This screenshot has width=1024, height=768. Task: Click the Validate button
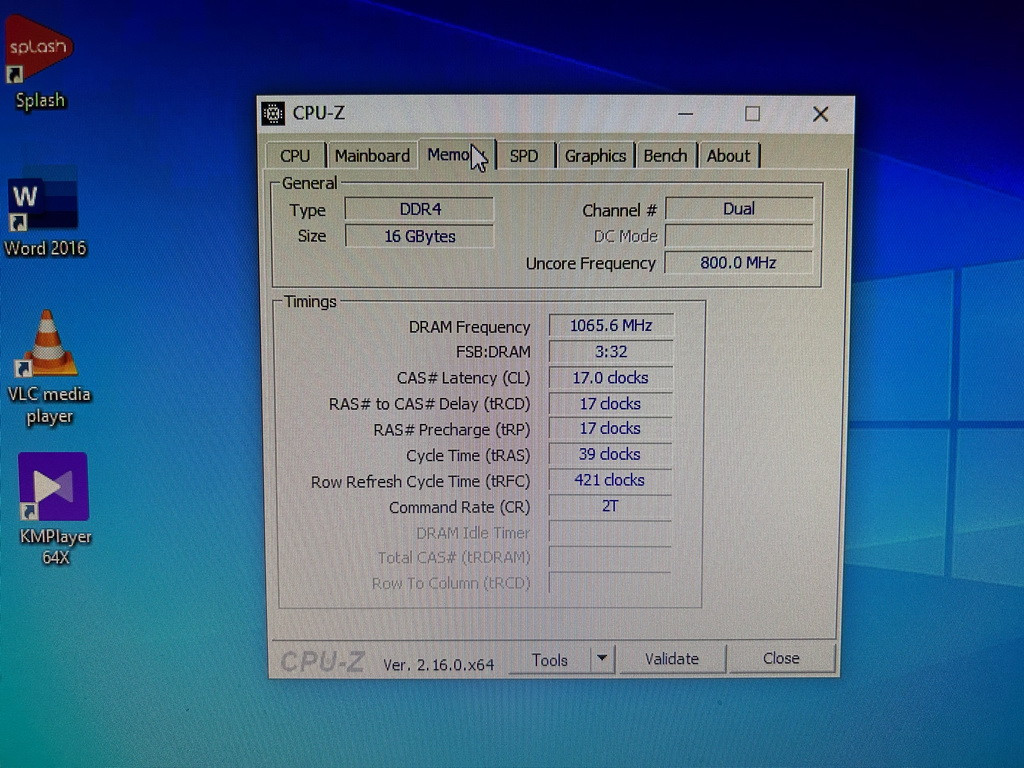672,659
